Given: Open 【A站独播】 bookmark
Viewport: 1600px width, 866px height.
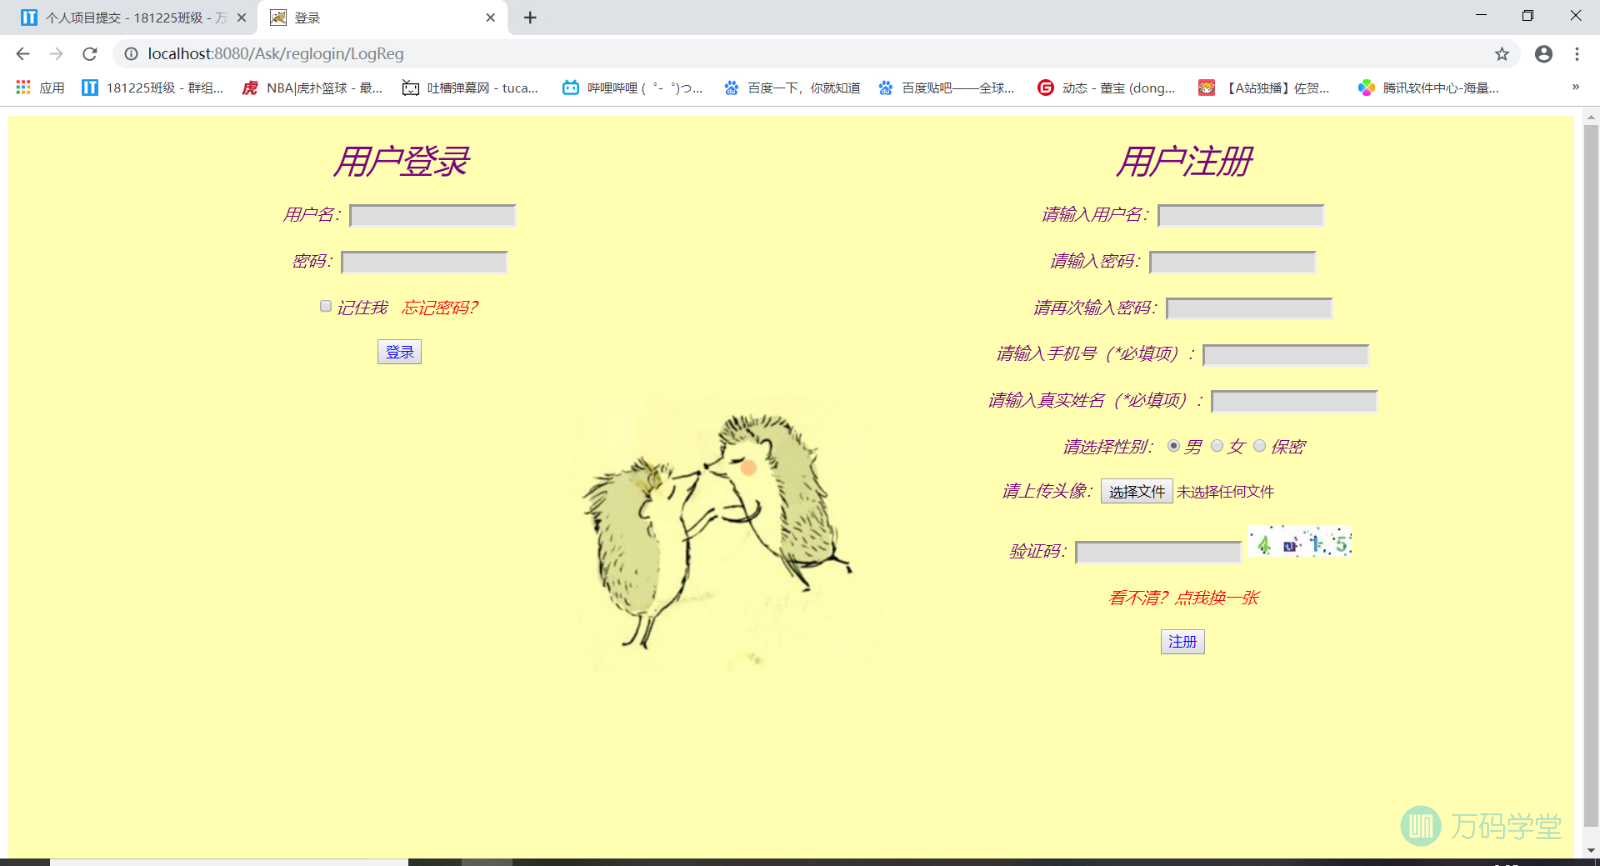Looking at the screenshot, I should tap(1264, 88).
